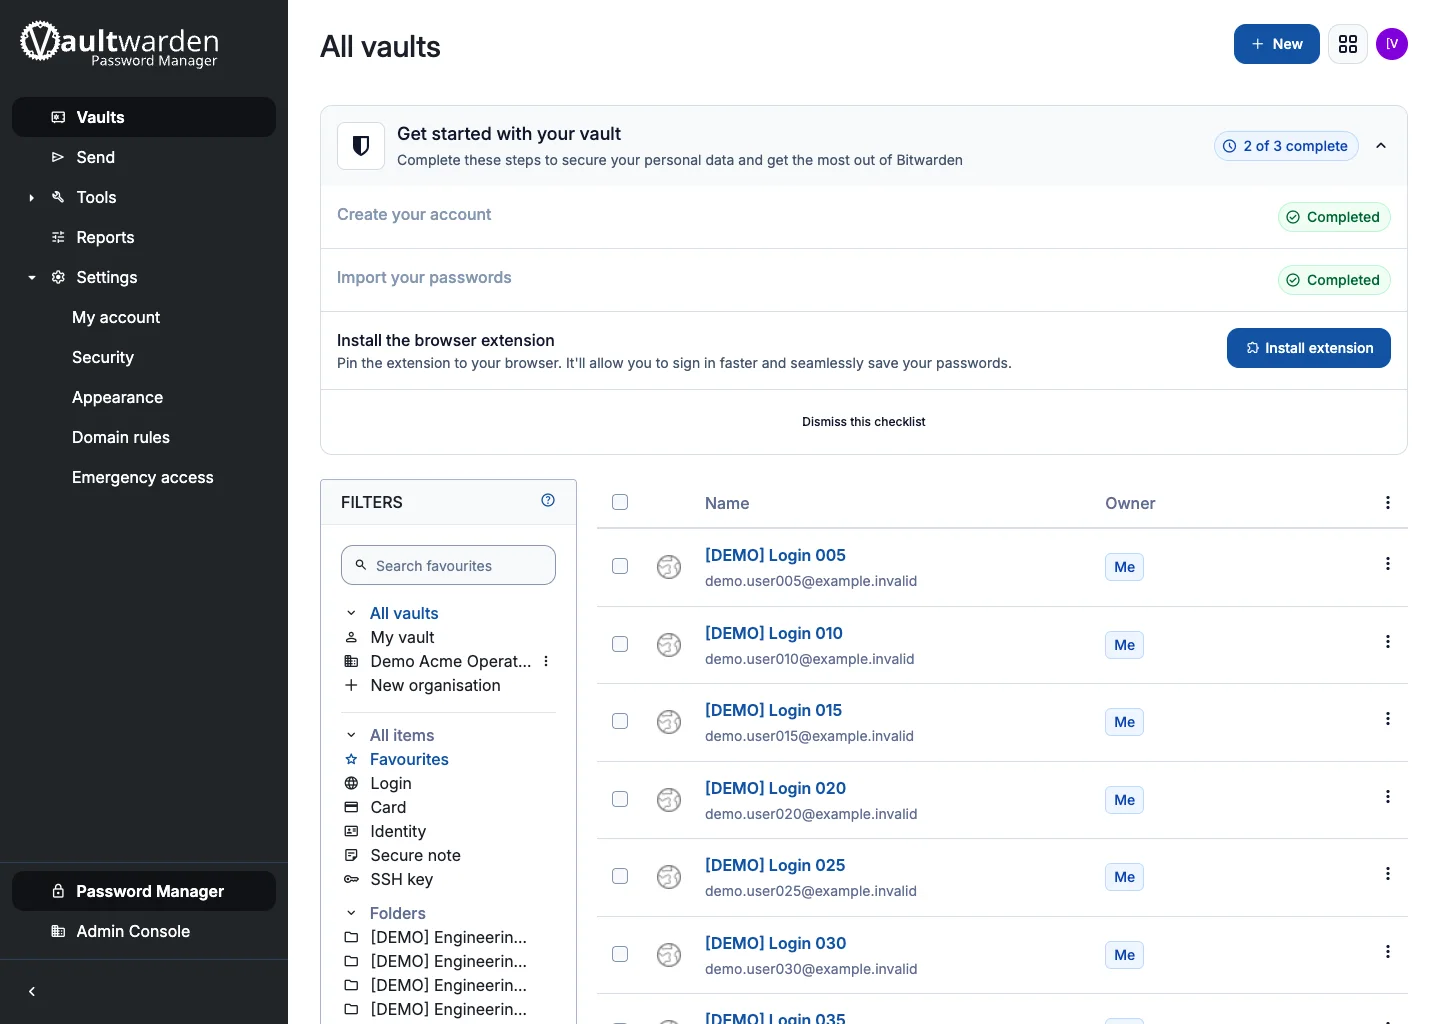The image size is (1440, 1024).
Task: Collapse the Folders filter chevron
Action: tap(351, 913)
